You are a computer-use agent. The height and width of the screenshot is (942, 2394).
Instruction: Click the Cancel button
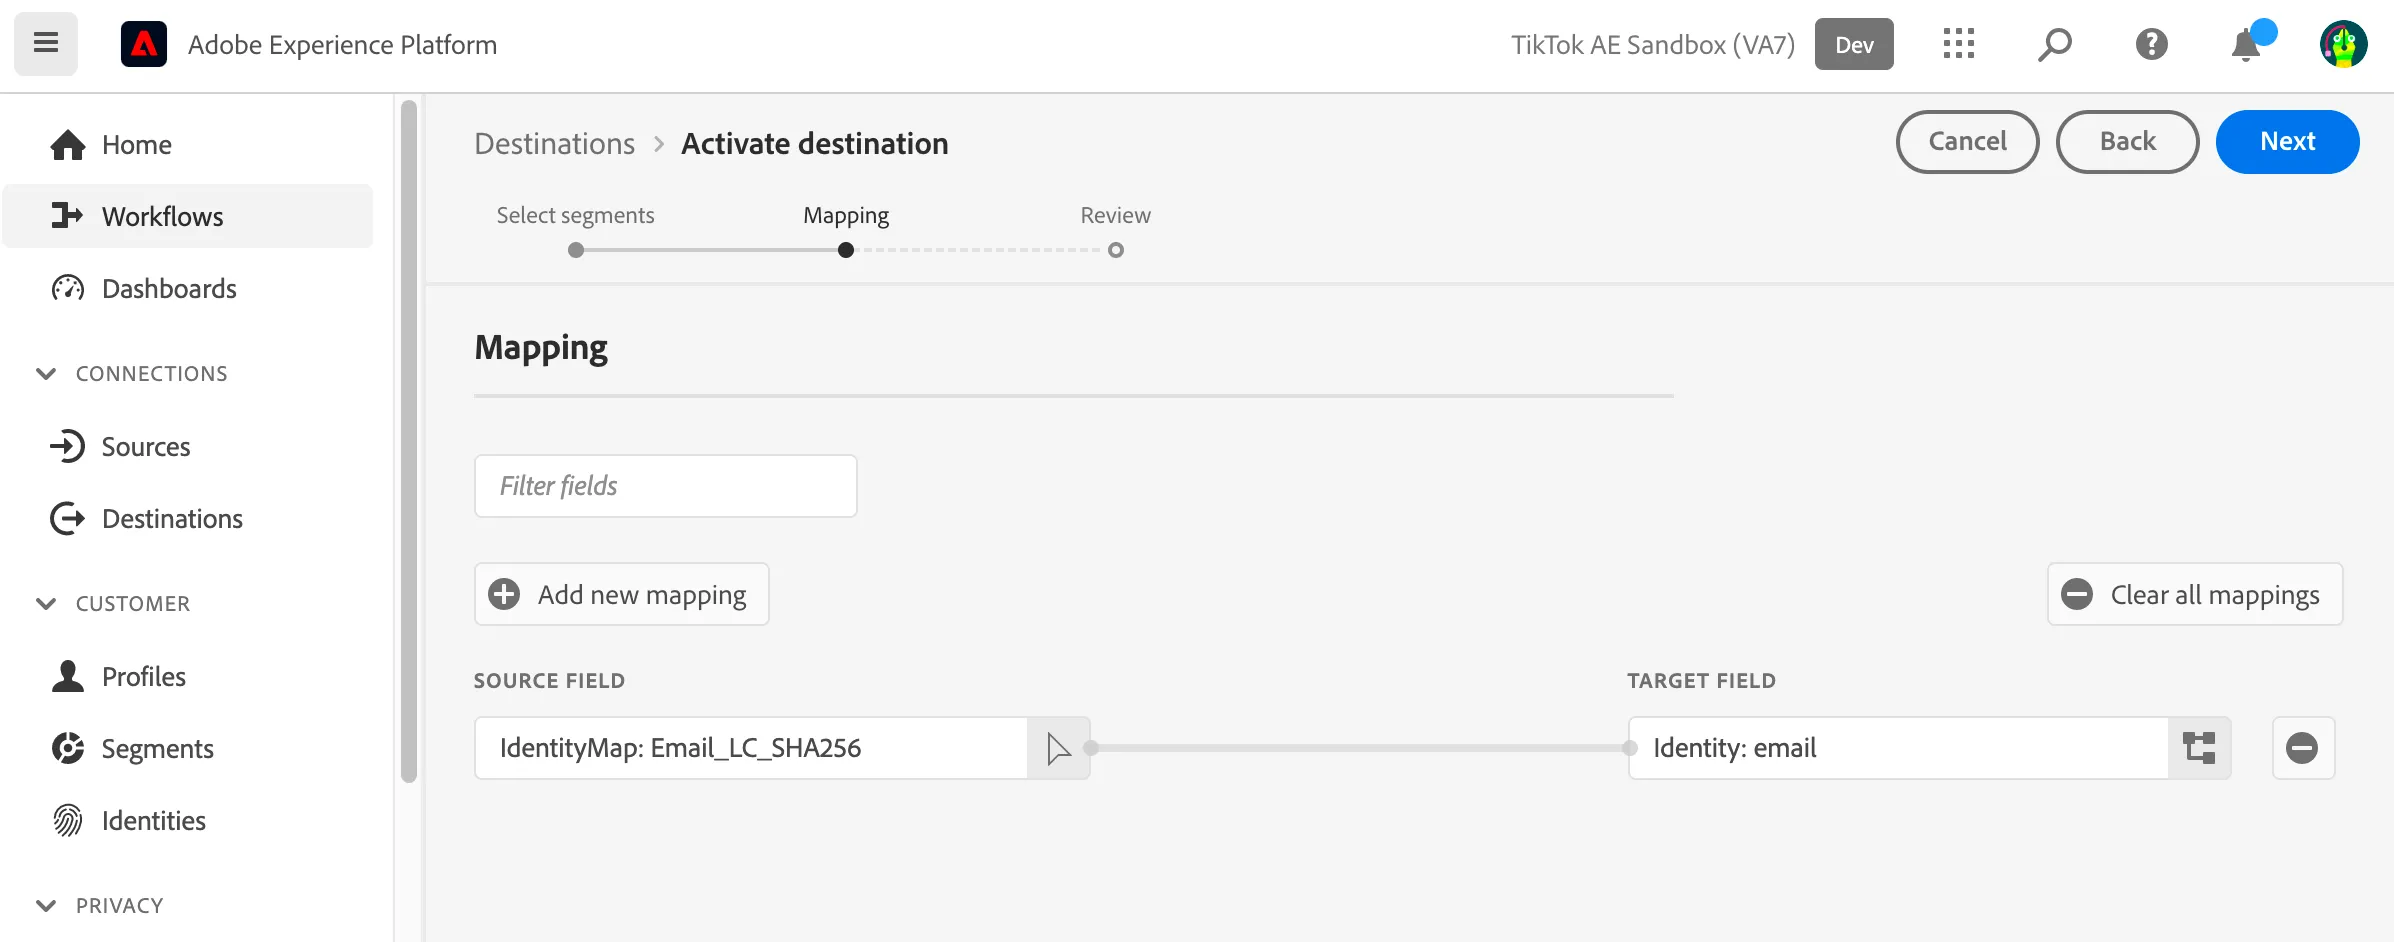pos(1967,141)
